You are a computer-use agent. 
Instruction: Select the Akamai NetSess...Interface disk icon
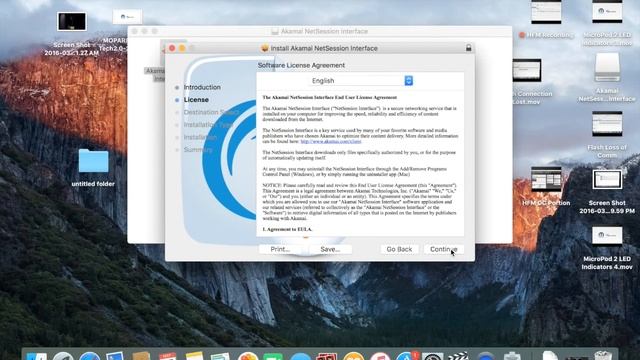pyautogui.click(x=607, y=67)
